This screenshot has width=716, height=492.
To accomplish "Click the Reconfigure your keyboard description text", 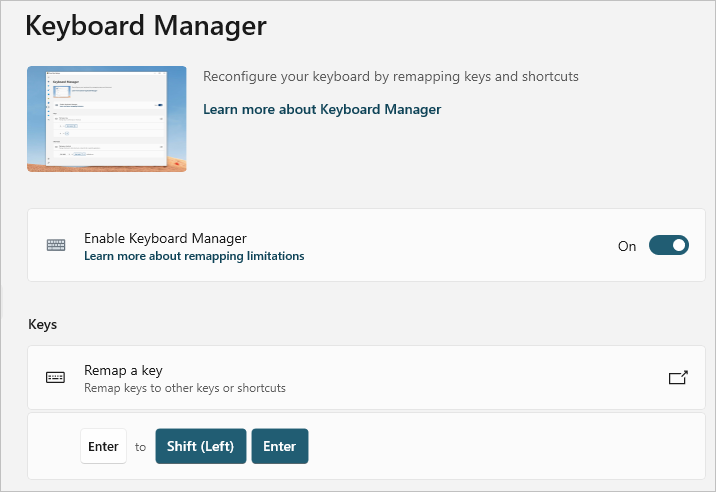I will click(x=391, y=76).
